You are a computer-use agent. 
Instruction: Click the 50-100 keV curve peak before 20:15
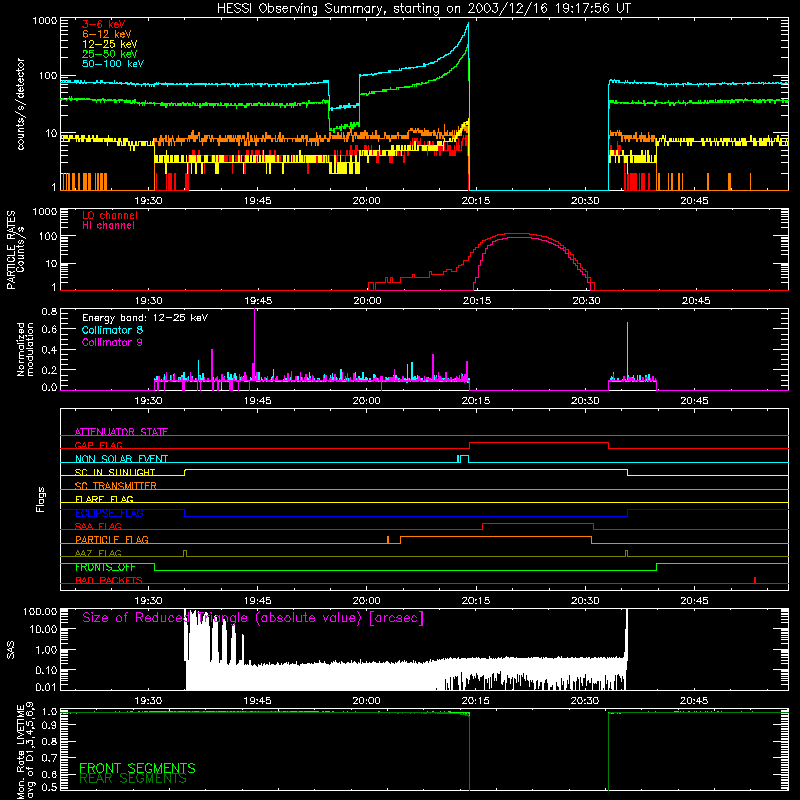pyautogui.click(x=468, y=24)
